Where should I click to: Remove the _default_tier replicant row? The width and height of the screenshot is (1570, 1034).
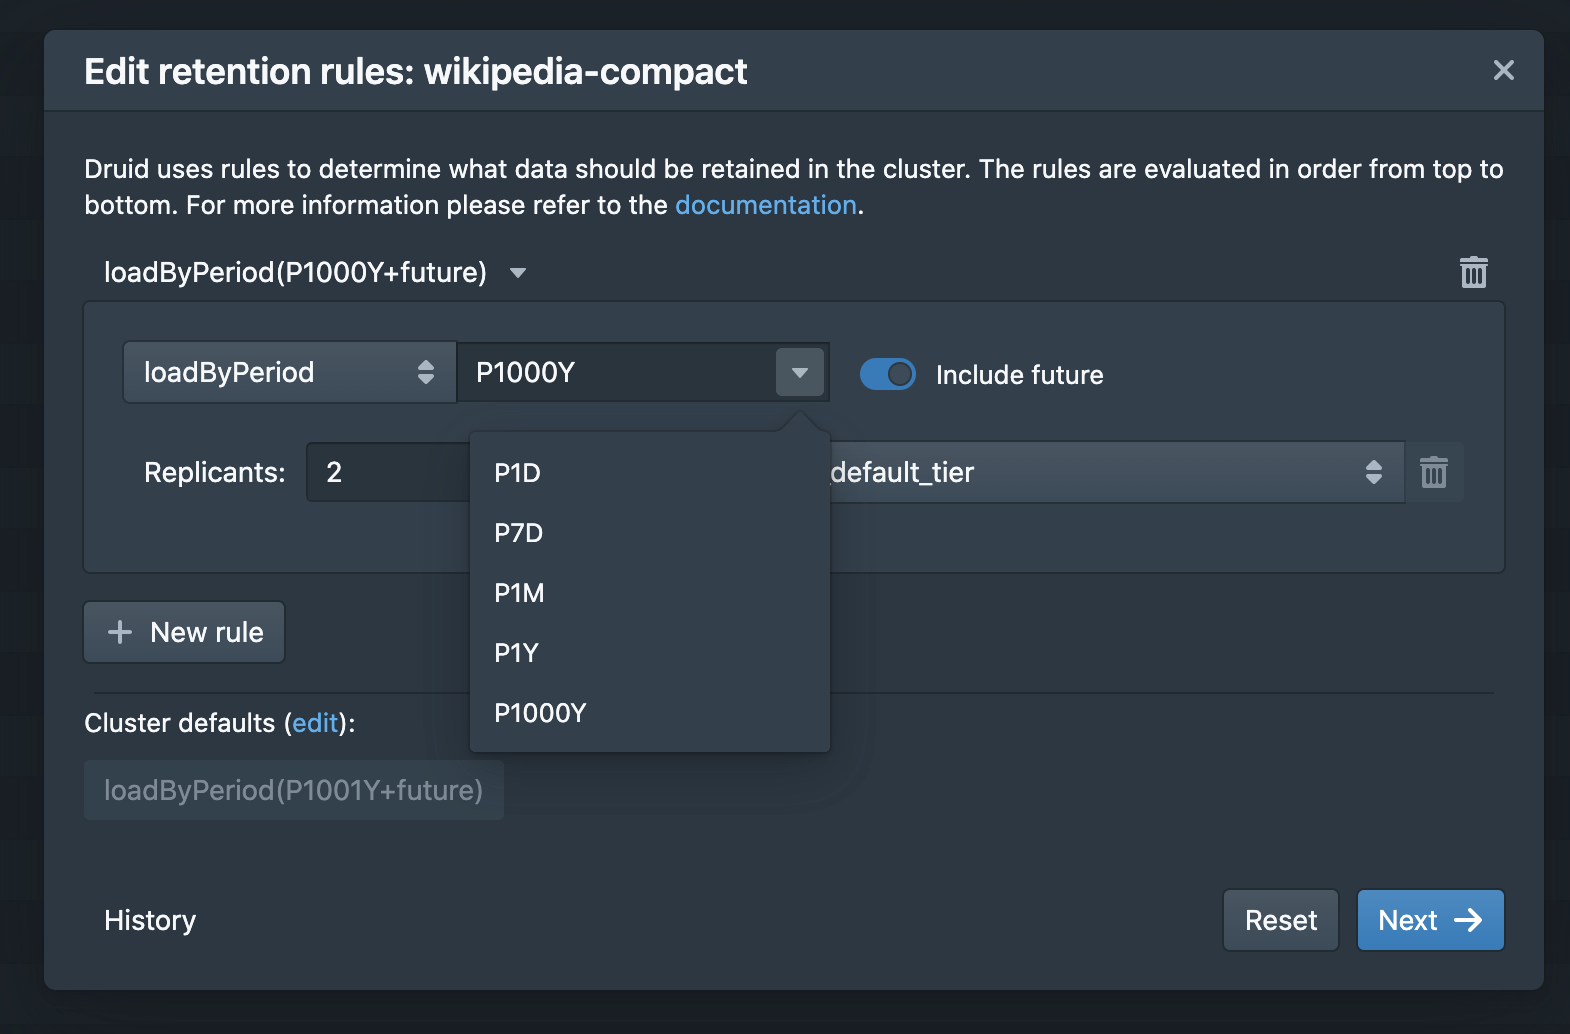pyautogui.click(x=1434, y=472)
